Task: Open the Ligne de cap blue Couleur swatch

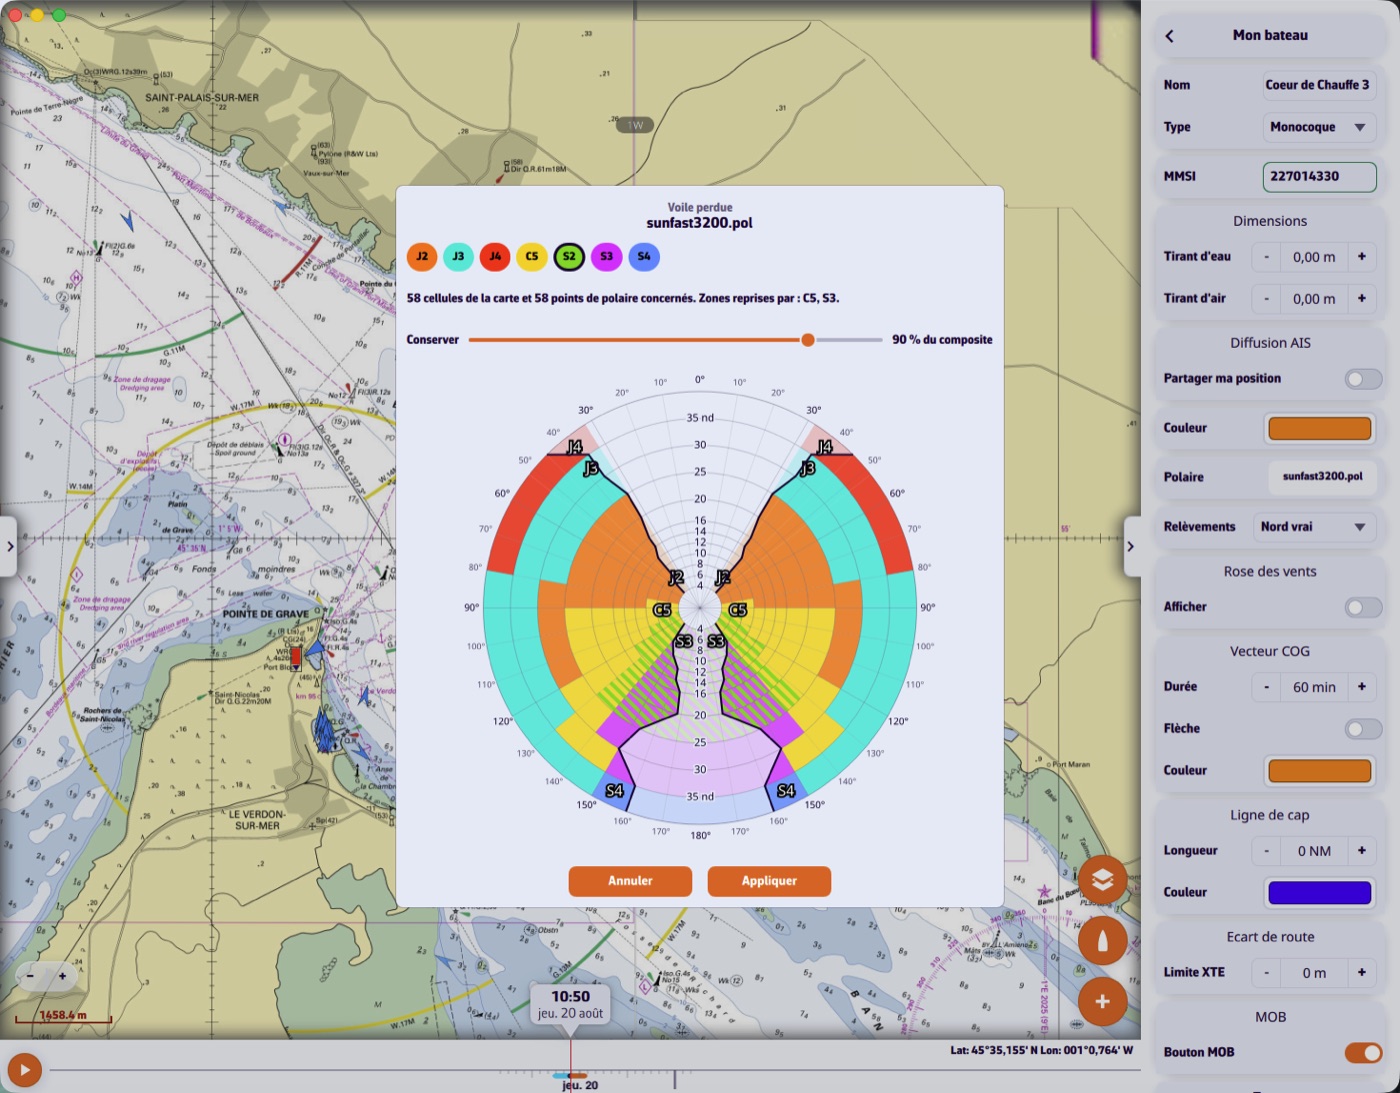Action: point(1320,893)
